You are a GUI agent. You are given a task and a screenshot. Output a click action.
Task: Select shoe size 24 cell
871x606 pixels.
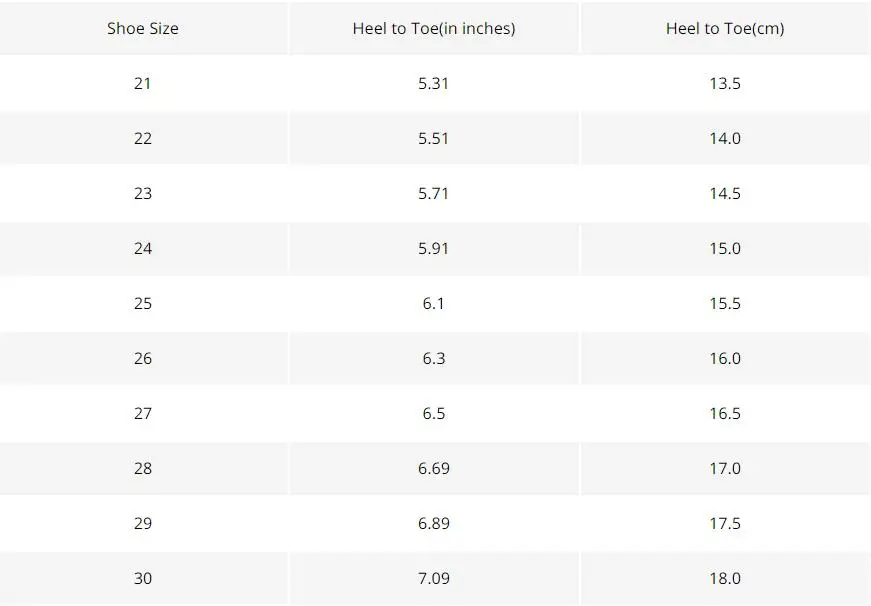pos(143,248)
